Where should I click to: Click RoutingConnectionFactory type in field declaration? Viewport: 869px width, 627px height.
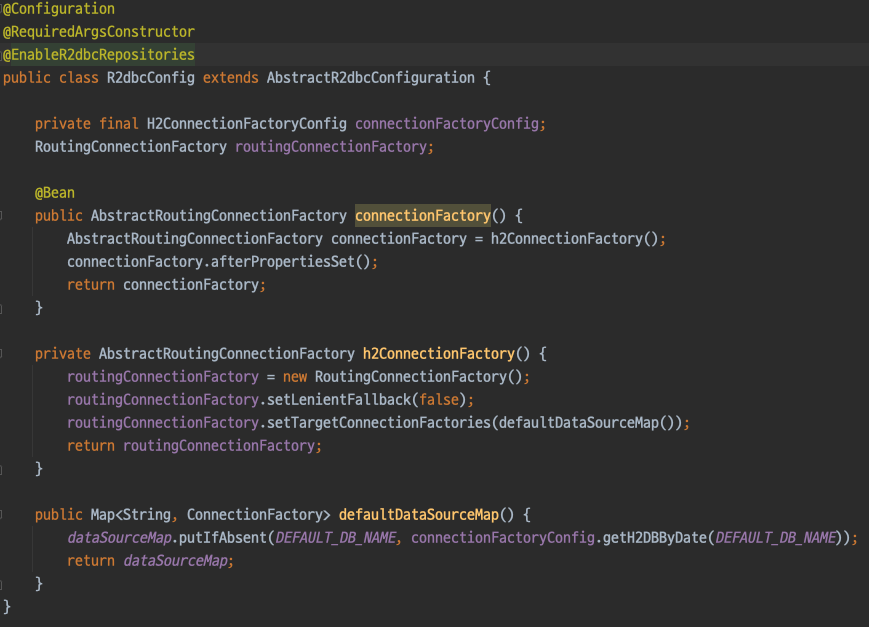coord(131,147)
